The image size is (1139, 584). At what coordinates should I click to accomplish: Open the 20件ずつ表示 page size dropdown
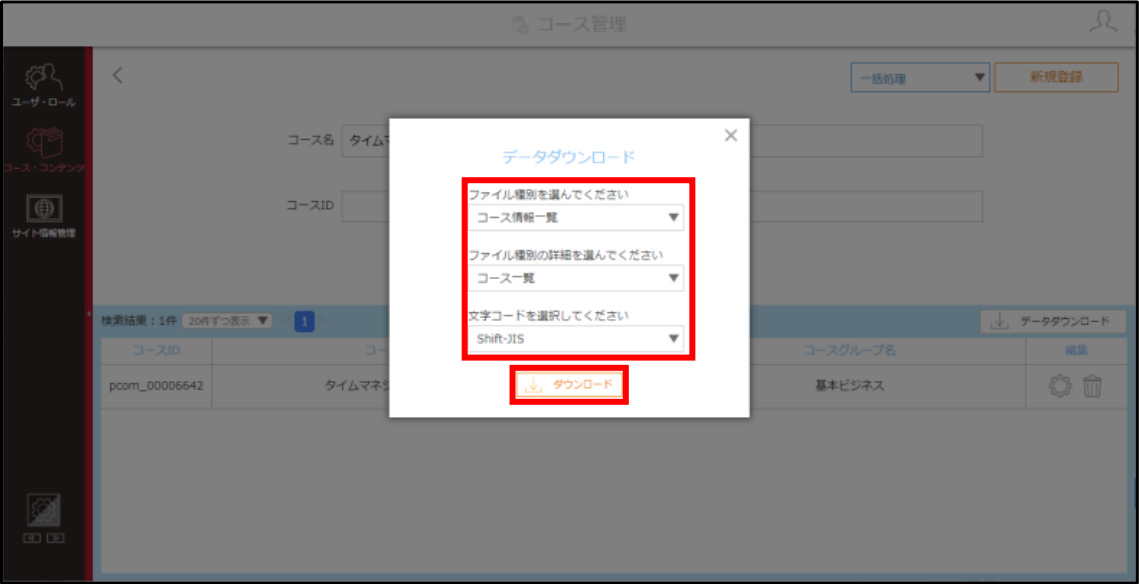tap(227, 321)
